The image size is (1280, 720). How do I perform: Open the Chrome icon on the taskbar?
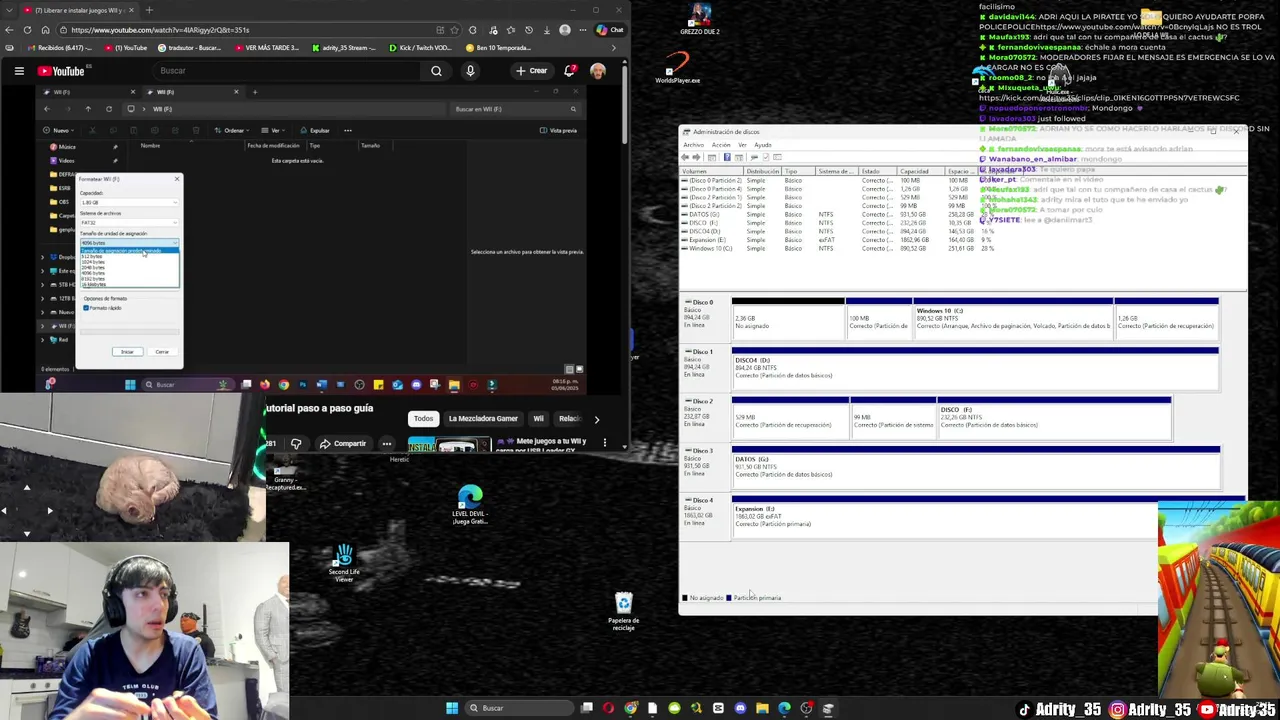[x=631, y=708]
